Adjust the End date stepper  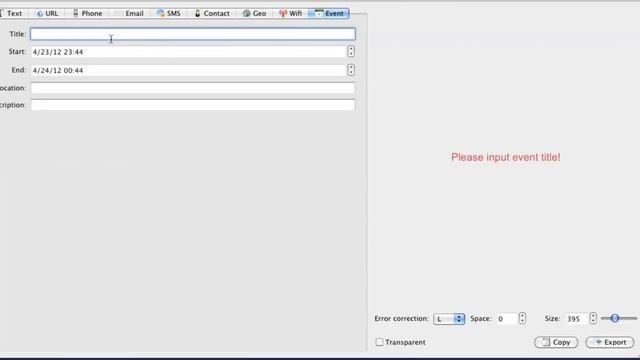pos(351,70)
